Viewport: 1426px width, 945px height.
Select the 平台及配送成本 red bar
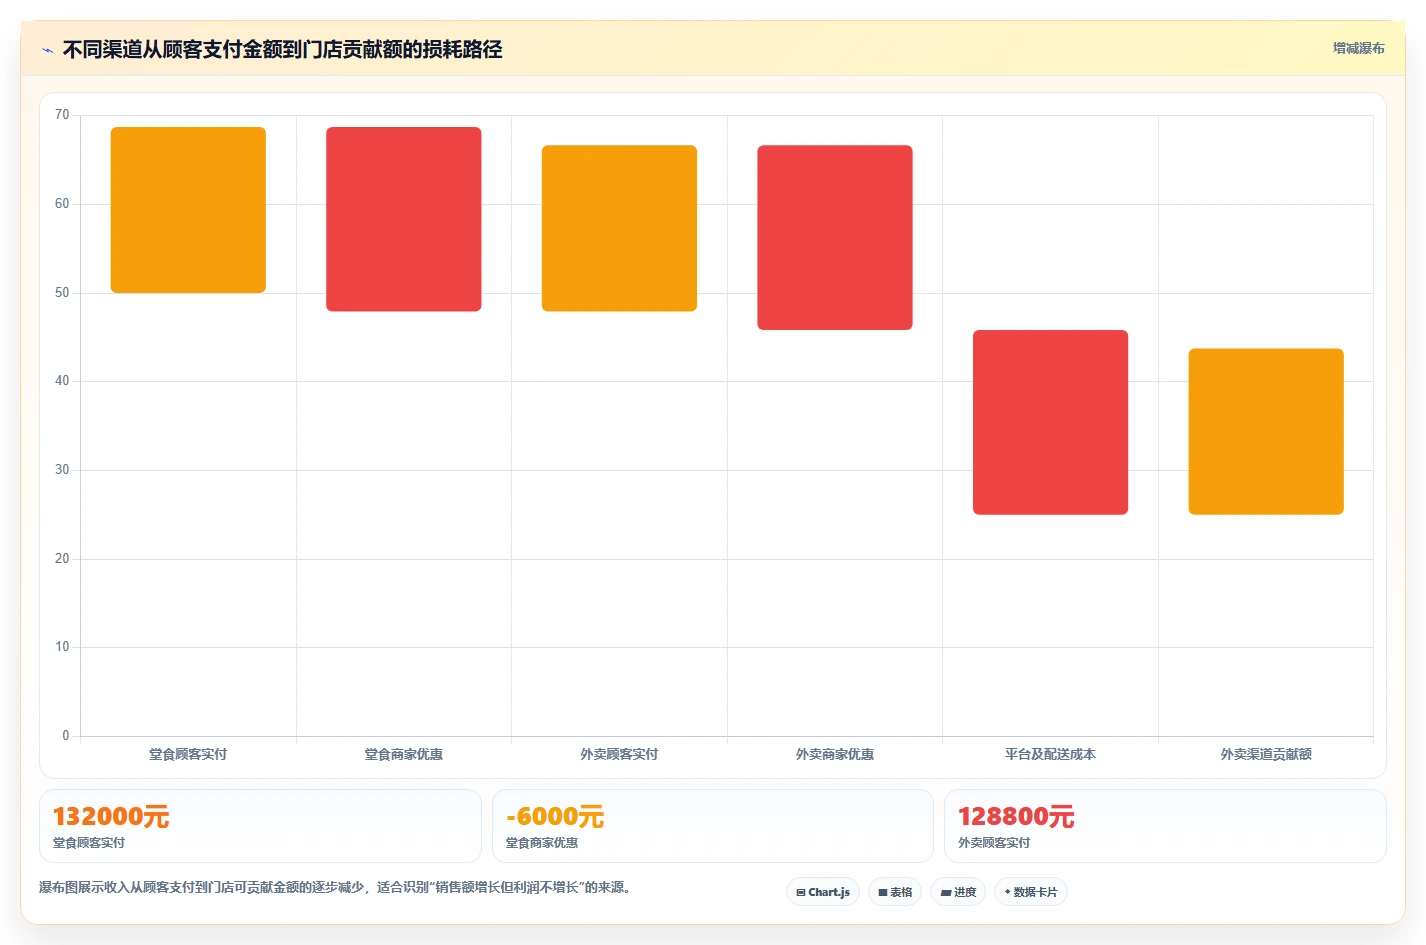tap(1050, 422)
